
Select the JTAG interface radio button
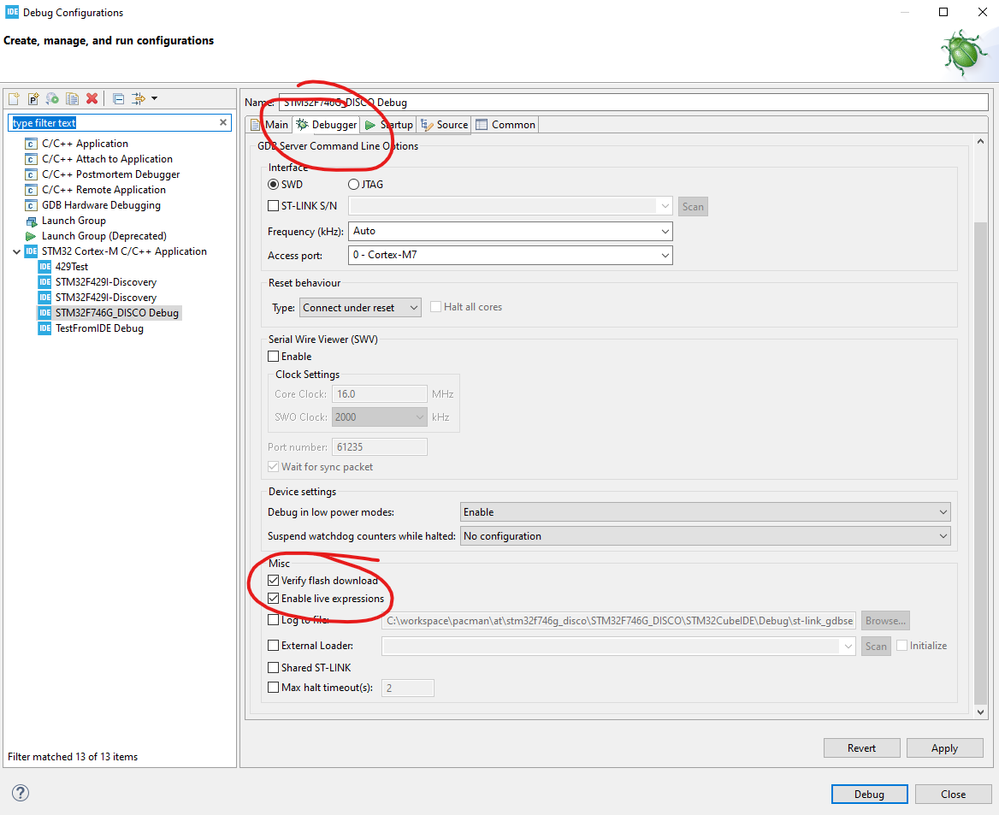click(354, 184)
